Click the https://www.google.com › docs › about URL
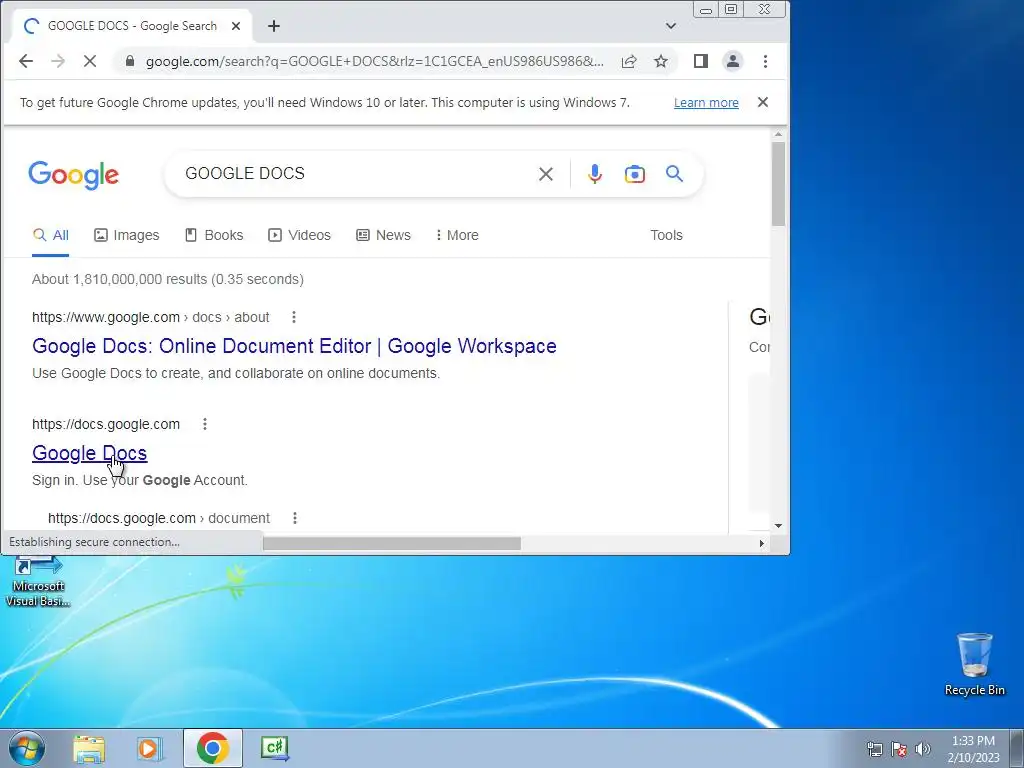Image resolution: width=1024 pixels, height=768 pixels. 151,317
